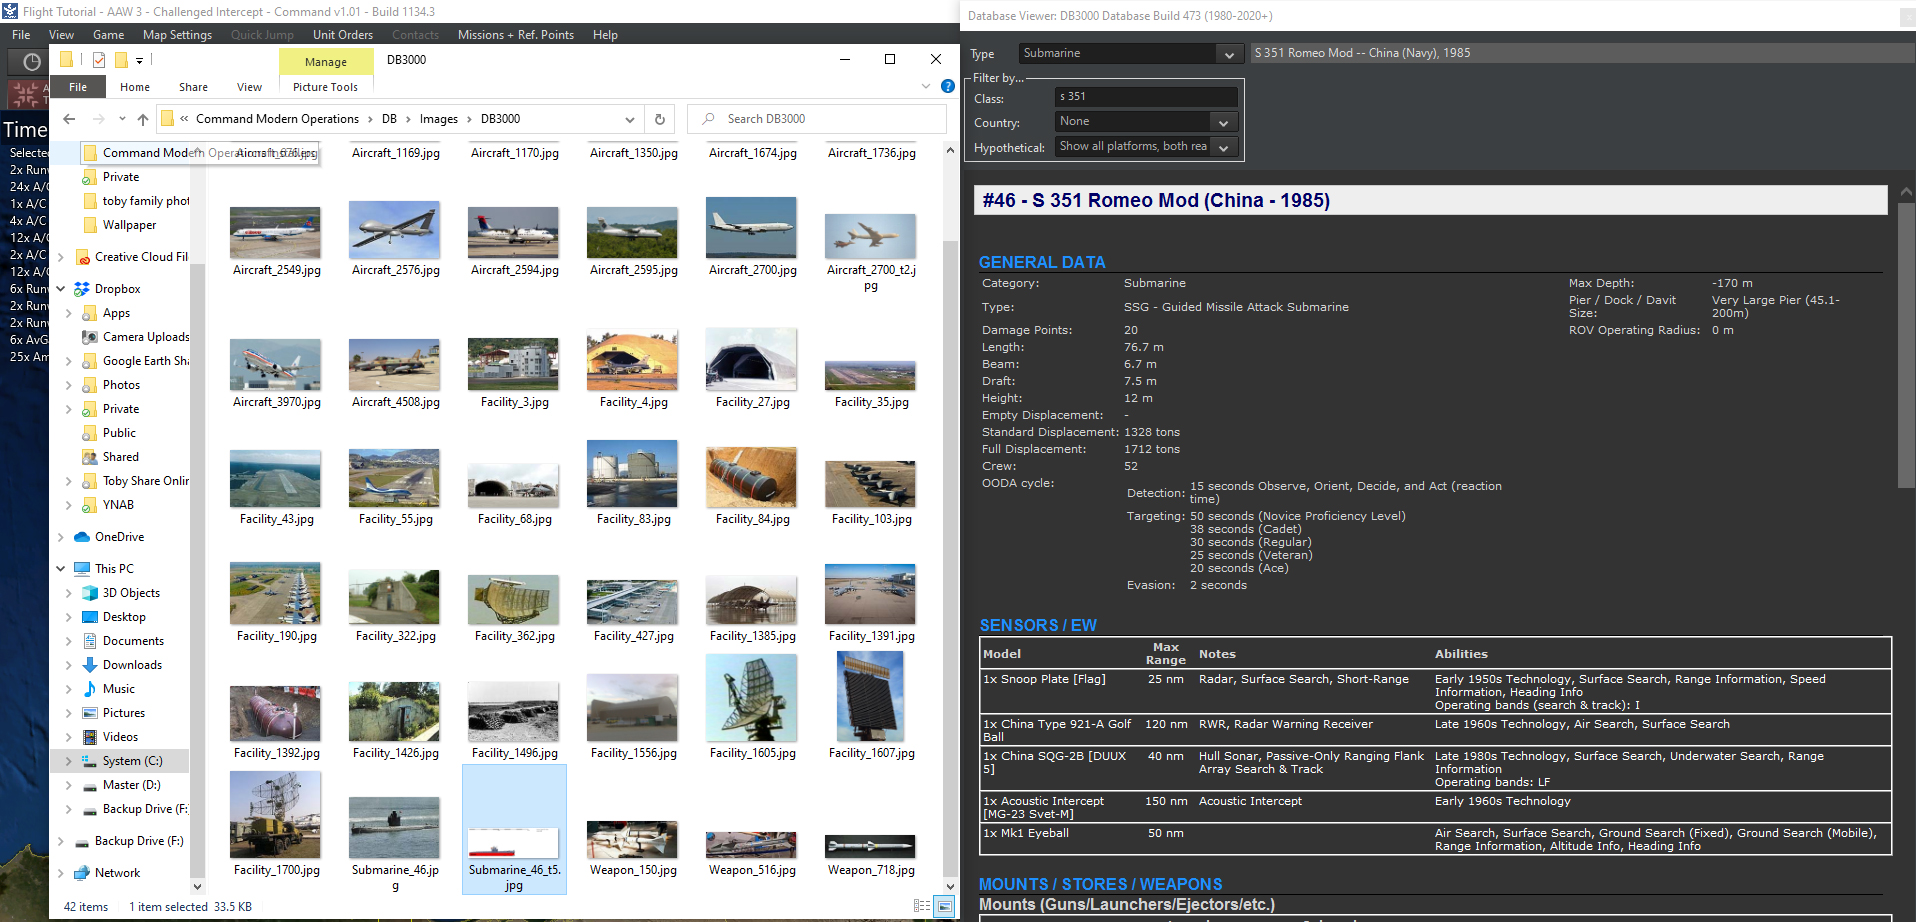
Task: Select the Facility_362.jpg radar thumbnail
Action: (514, 600)
